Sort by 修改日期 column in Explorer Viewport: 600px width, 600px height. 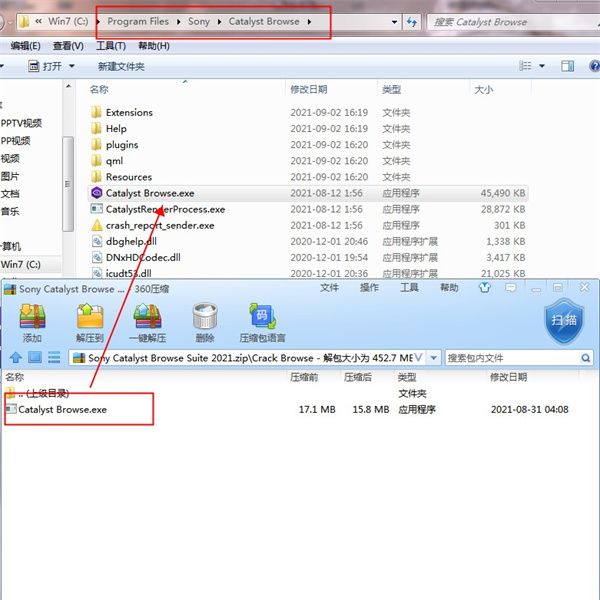click(308, 89)
